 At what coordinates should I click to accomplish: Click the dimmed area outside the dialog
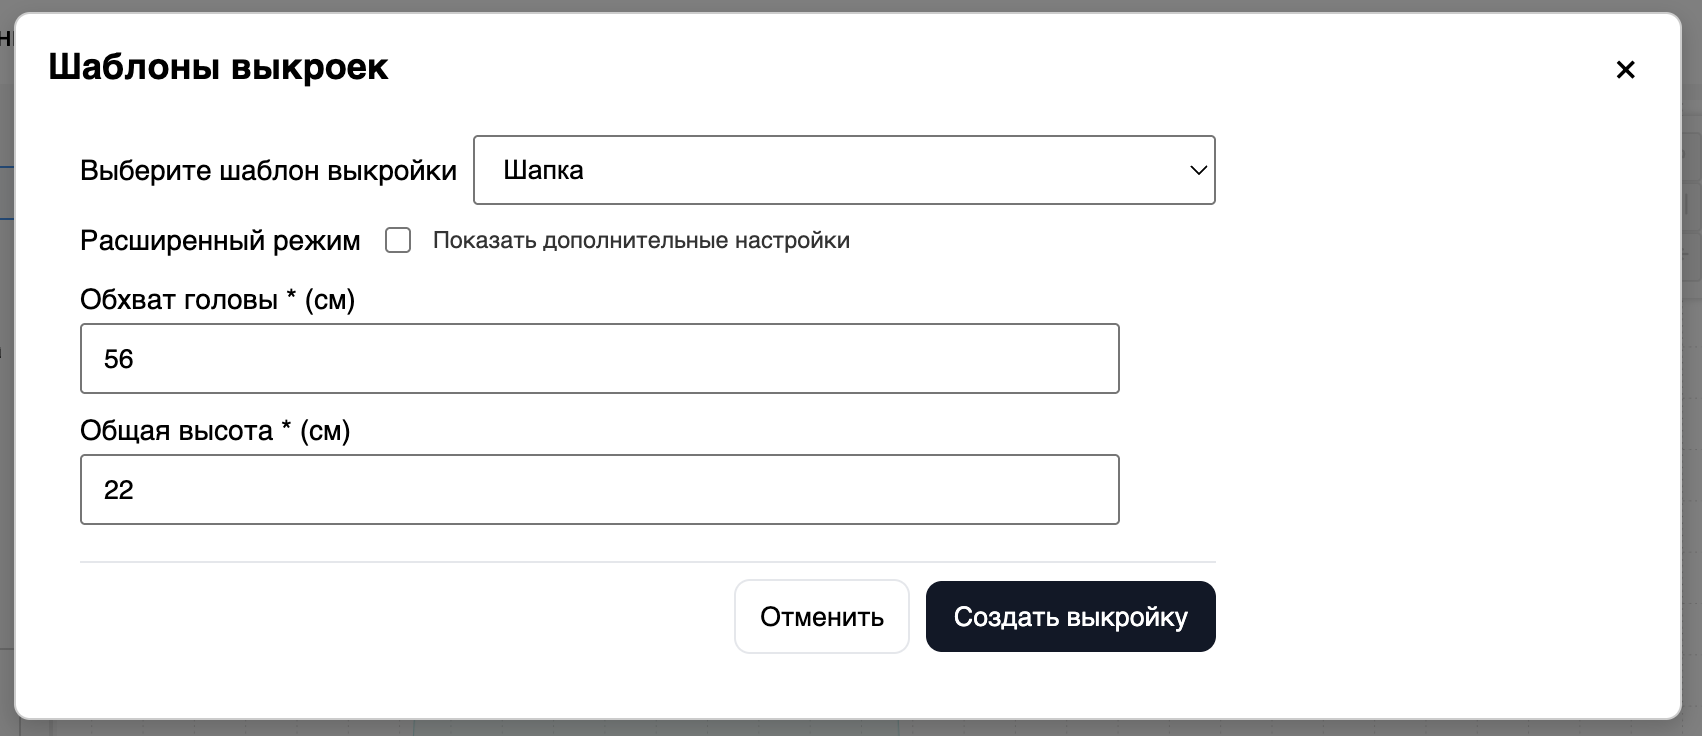coord(10,400)
